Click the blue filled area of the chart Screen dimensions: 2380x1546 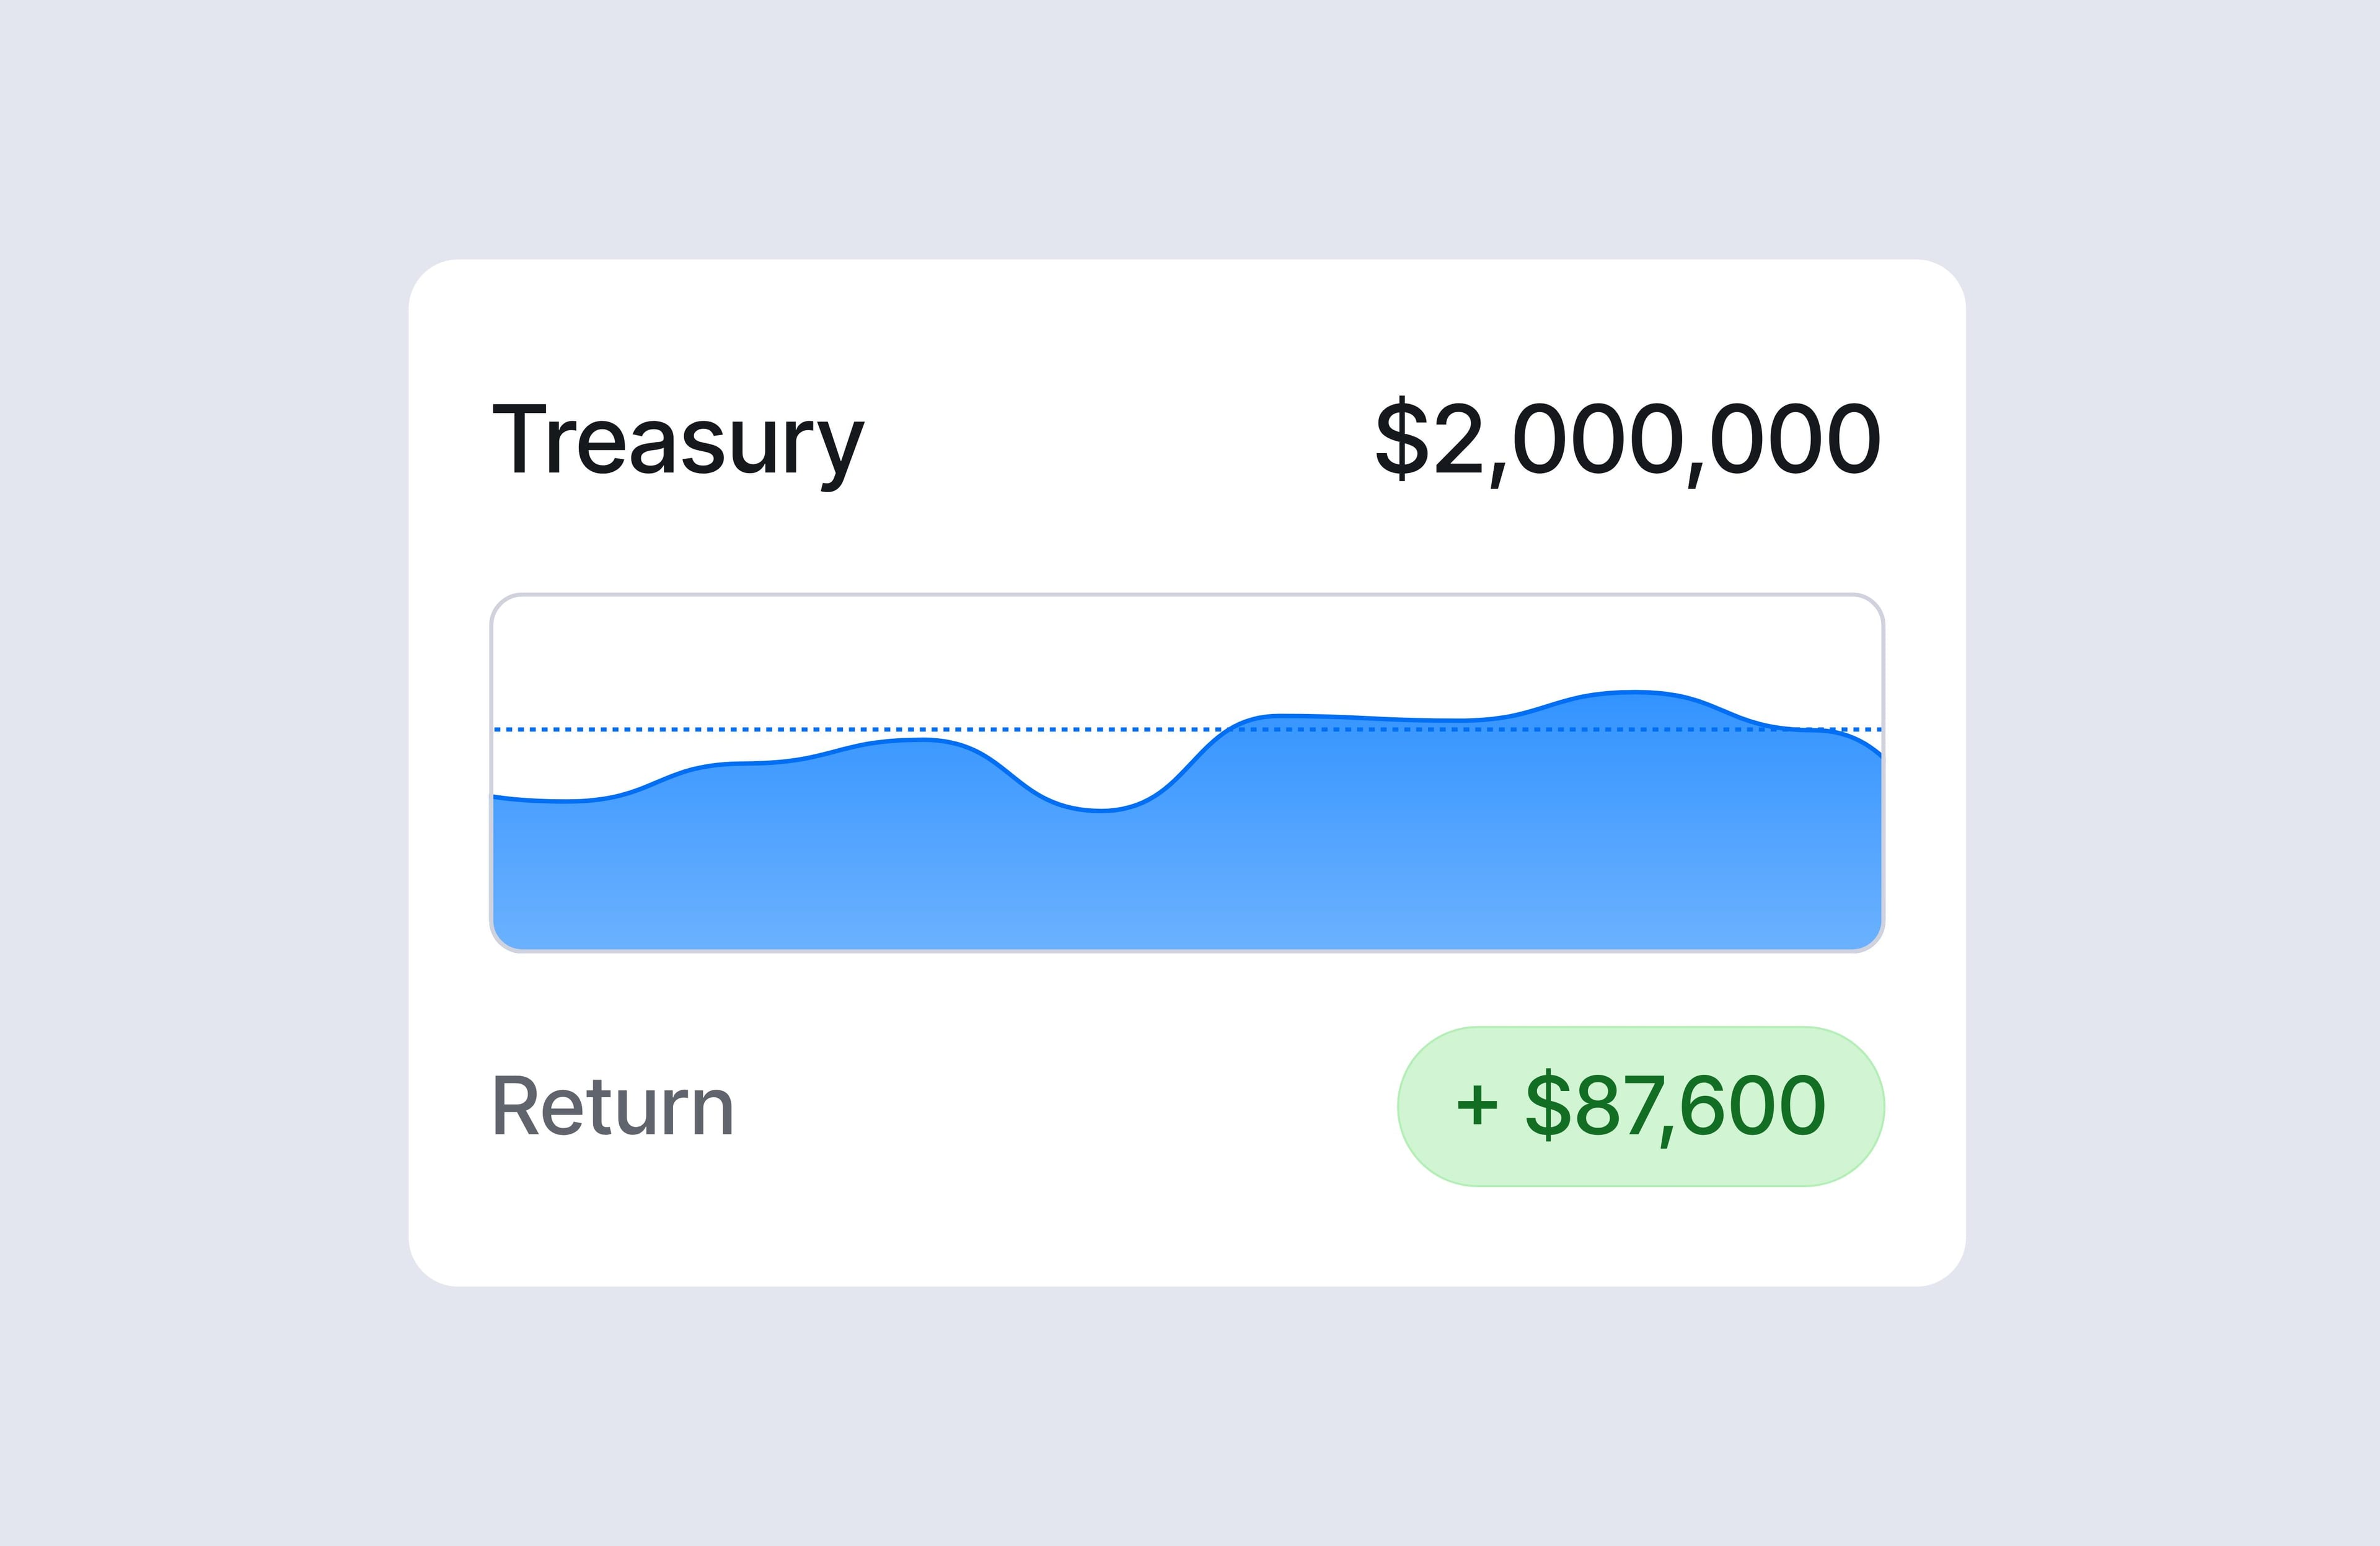[1300, 860]
